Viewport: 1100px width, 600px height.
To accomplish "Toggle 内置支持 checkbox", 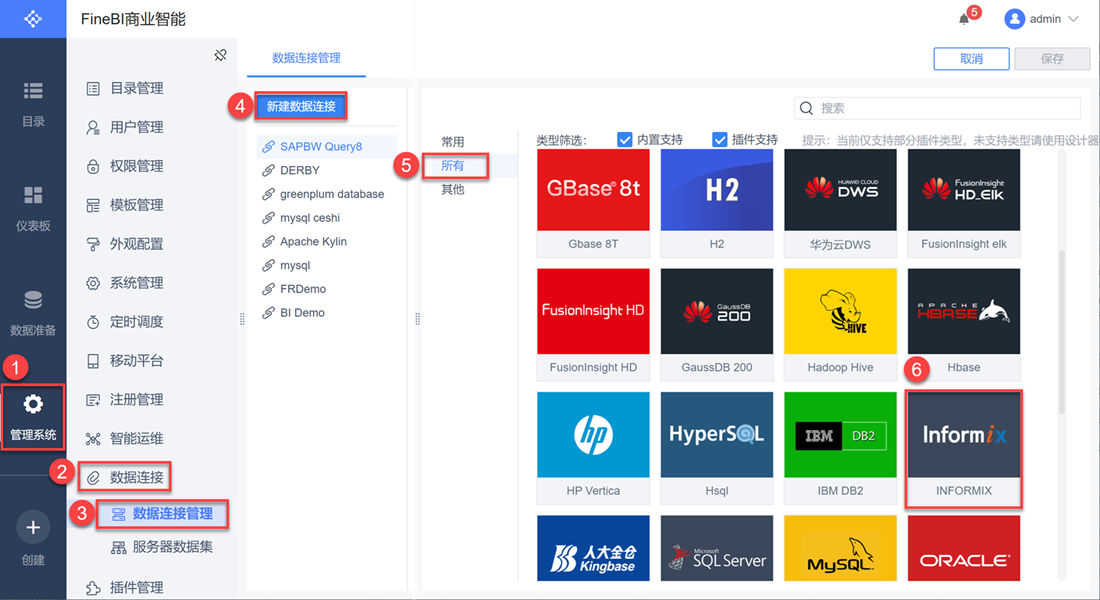I will tap(624, 140).
